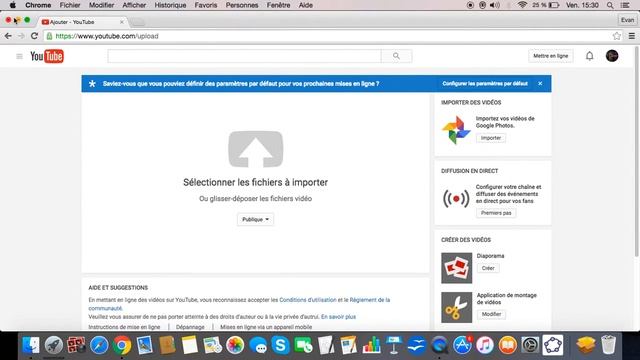Open Chrome's hamburger settings menu
Screen dimensions: 640x360
631,36
